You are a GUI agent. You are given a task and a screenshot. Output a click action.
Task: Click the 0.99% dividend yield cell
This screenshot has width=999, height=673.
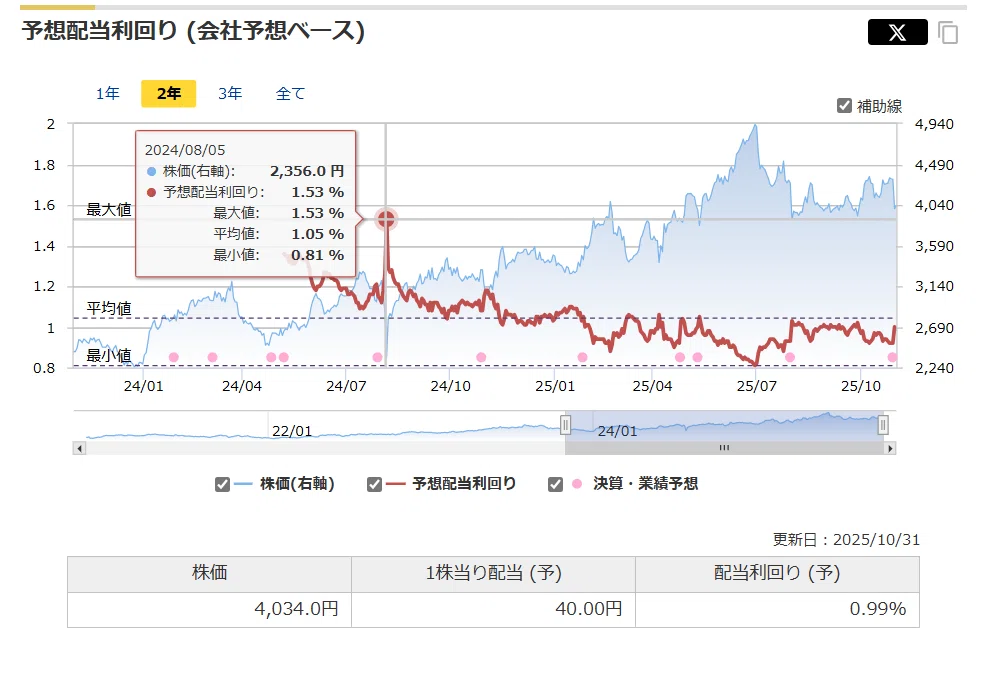777,610
